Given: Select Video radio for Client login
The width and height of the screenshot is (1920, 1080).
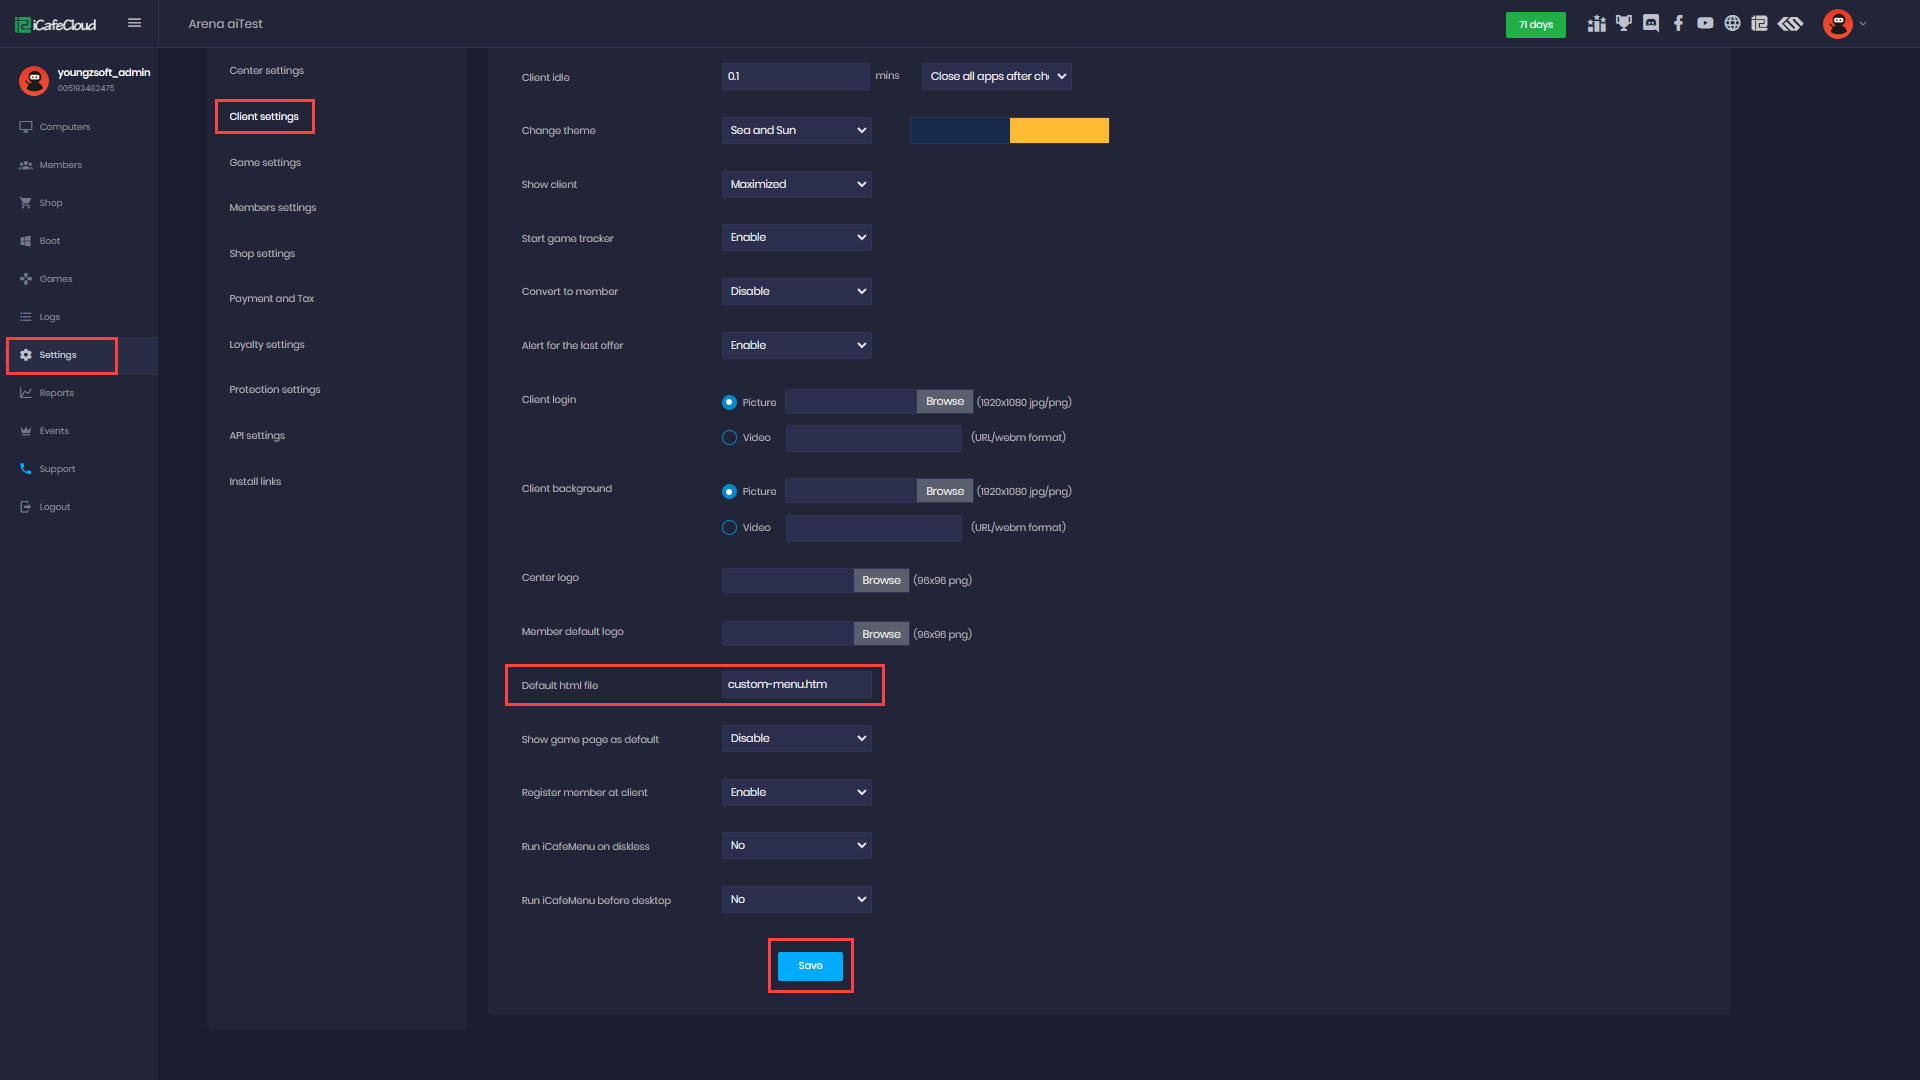Looking at the screenshot, I should pyautogui.click(x=729, y=438).
